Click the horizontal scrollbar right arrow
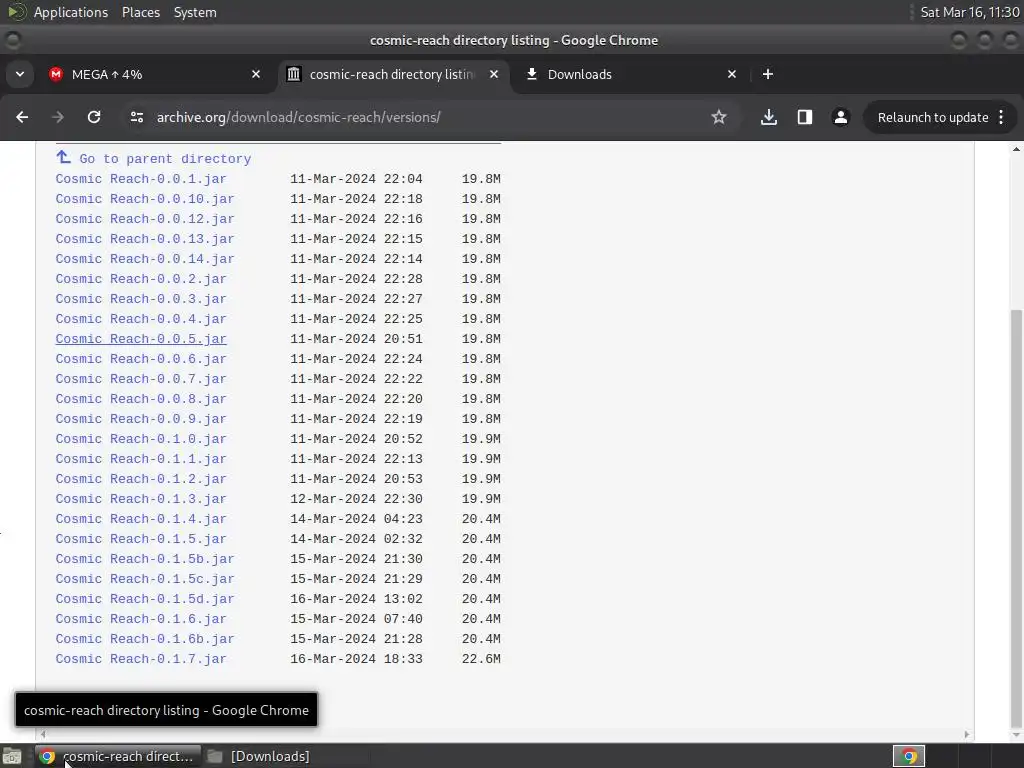 click(967, 734)
